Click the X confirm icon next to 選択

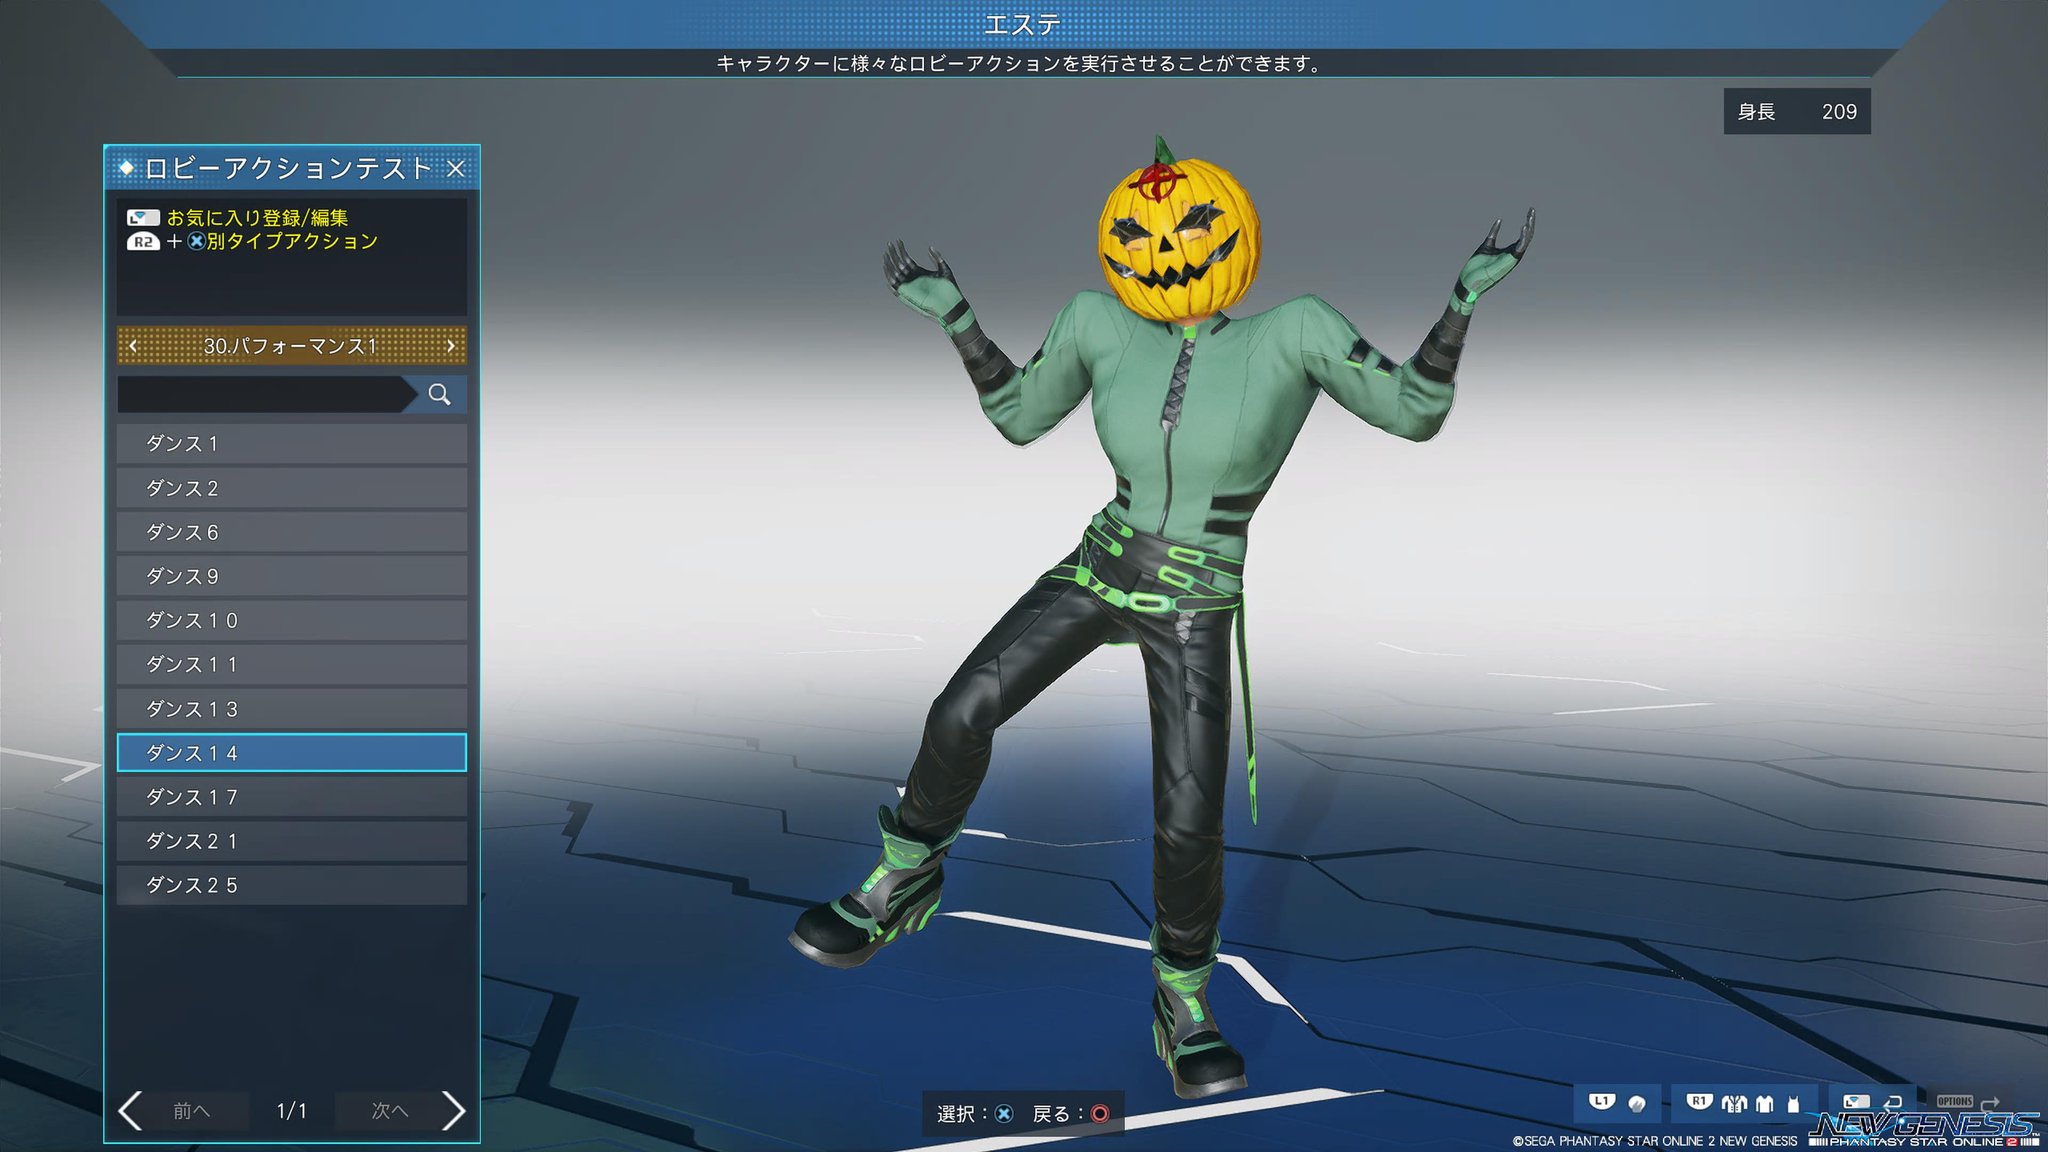click(x=1004, y=1114)
